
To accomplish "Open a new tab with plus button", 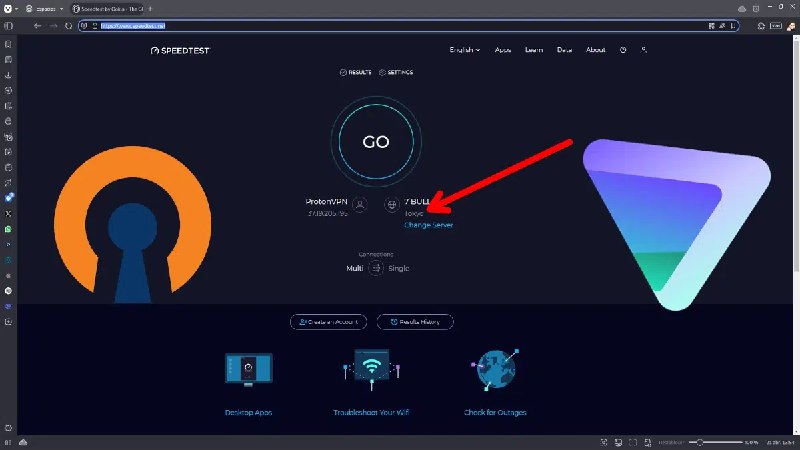I will (151, 9).
